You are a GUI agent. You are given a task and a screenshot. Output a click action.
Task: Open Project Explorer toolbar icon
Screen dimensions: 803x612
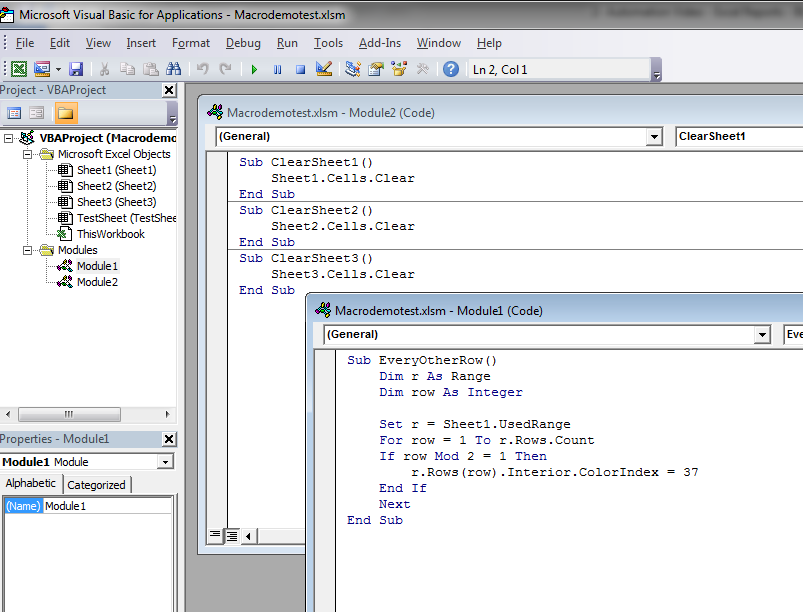point(353,69)
